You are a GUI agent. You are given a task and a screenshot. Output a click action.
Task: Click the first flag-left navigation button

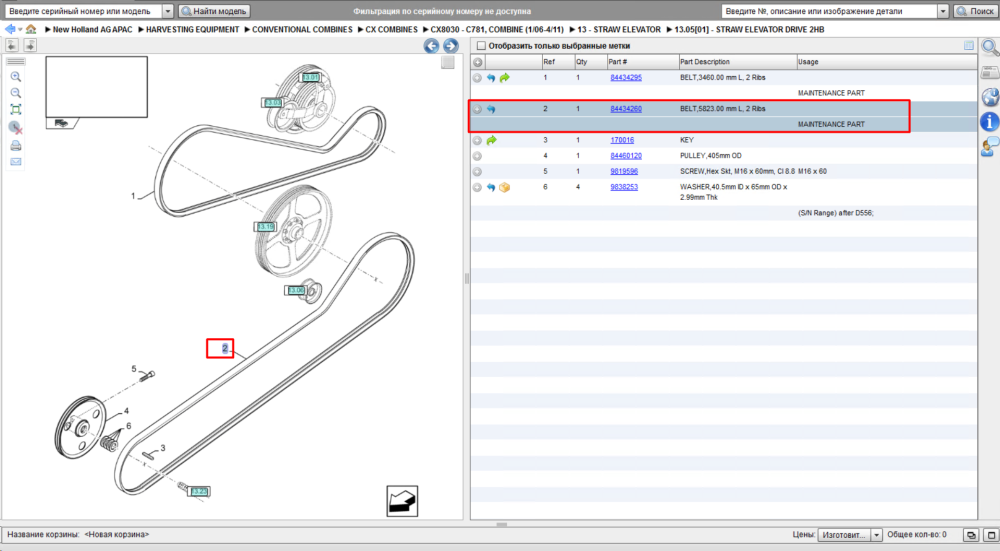(x=11, y=45)
